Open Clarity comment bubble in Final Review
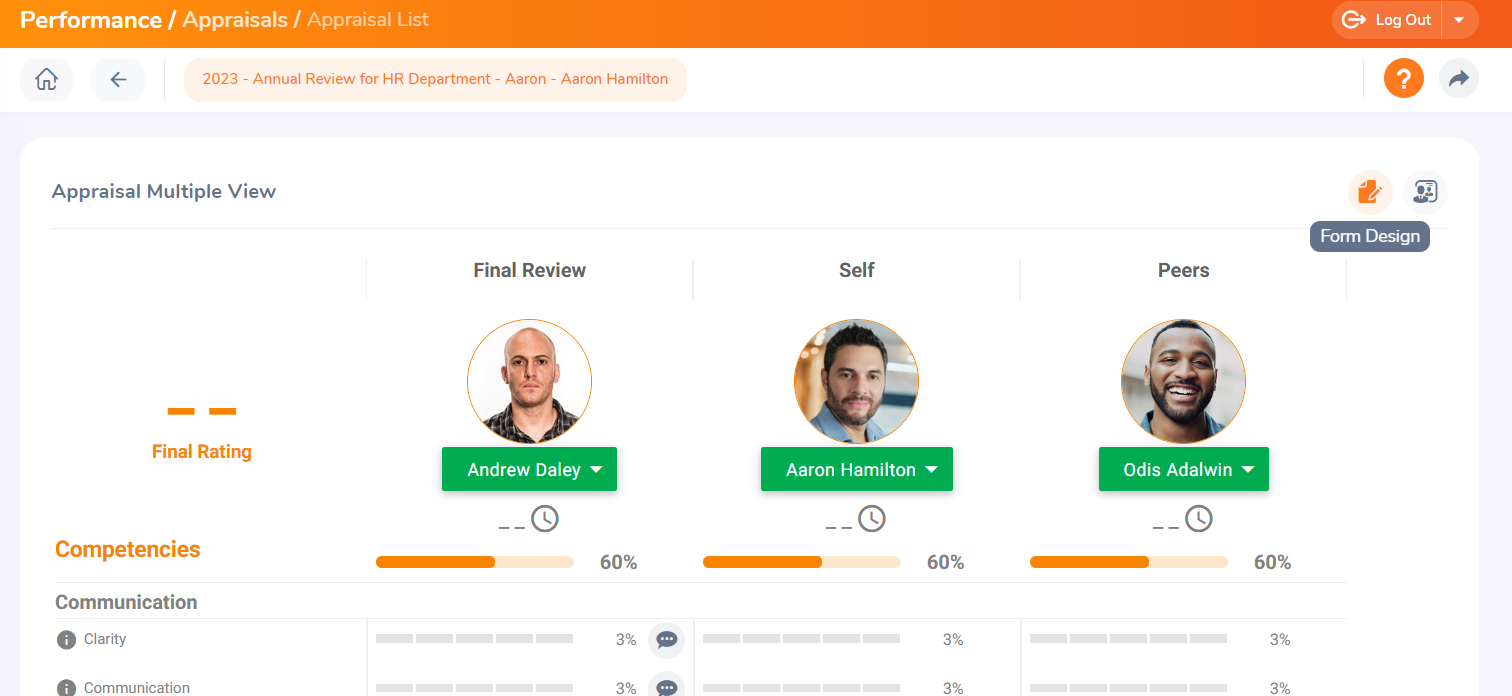The image size is (1512, 696). pyautogui.click(x=666, y=640)
